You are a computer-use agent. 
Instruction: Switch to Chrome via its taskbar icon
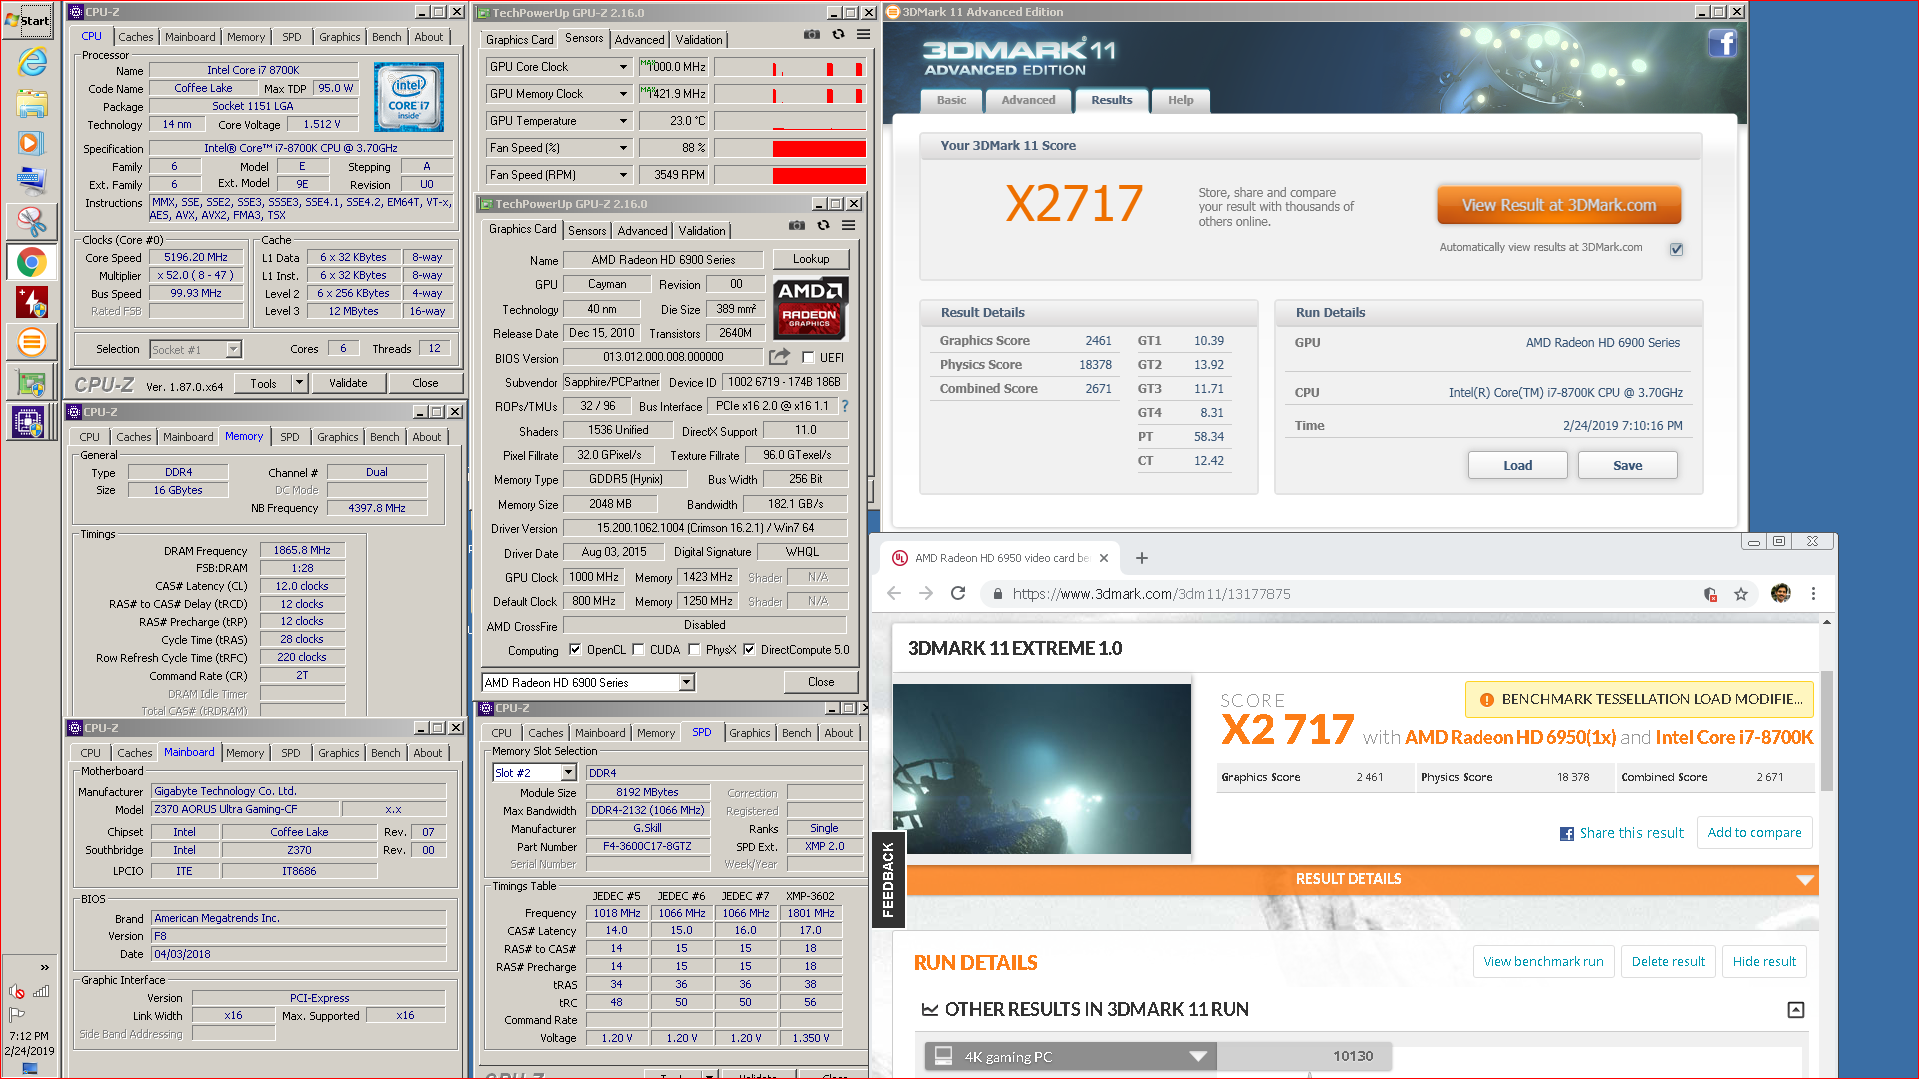(x=32, y=262)
